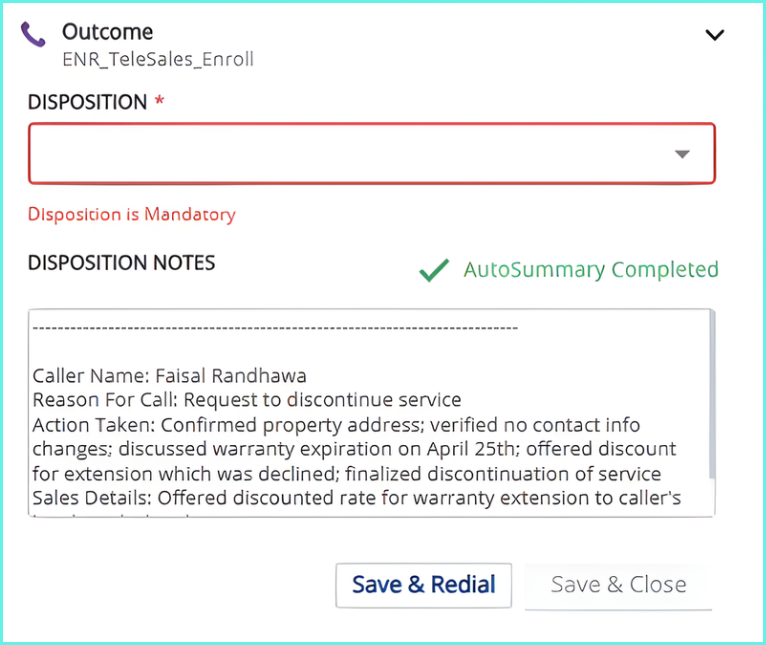This screenshot has height=645, width=766.
Task: Click the Reason For Call line in notes
Action: point(246,400)
